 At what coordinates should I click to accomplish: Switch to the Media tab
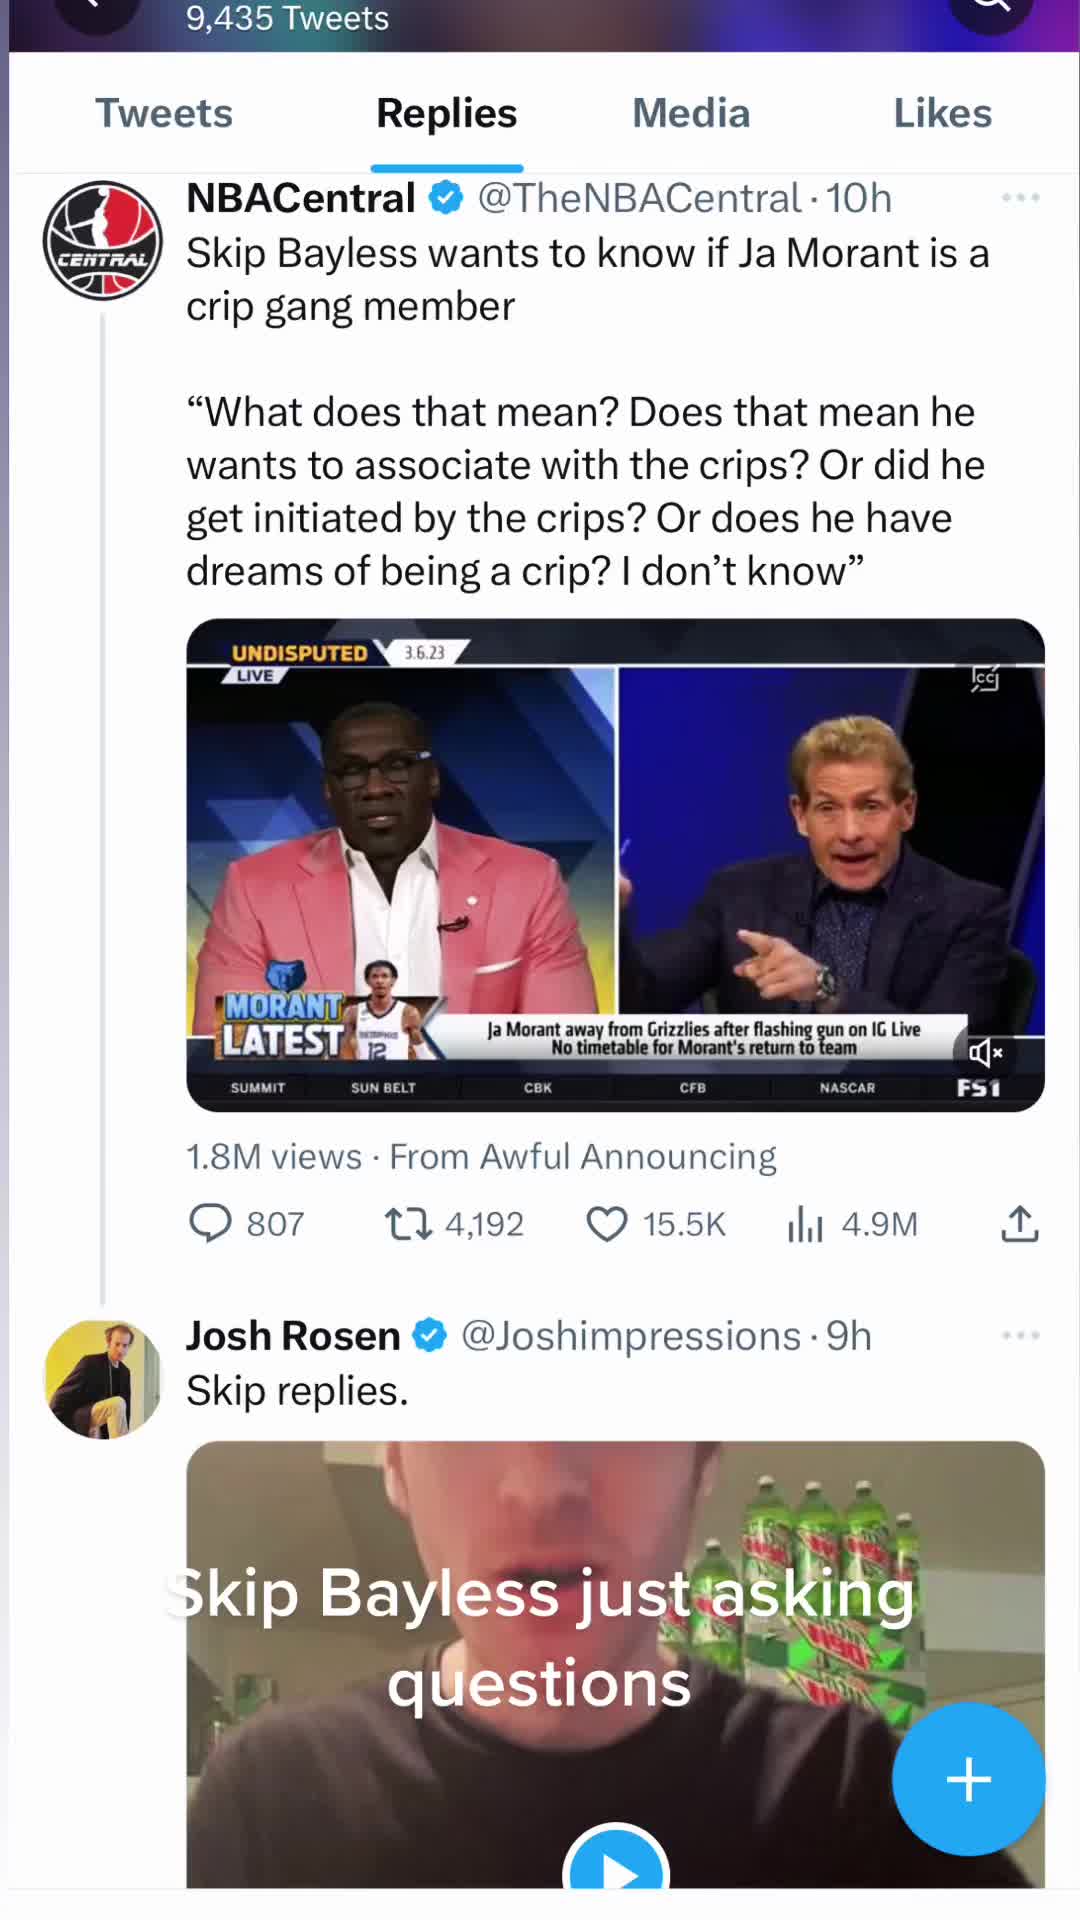pos(691,113)
